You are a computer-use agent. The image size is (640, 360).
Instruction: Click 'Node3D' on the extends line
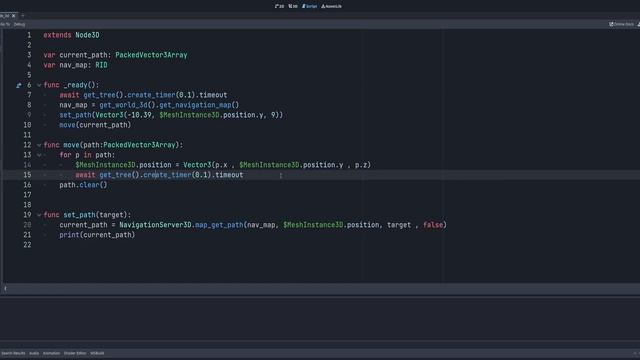pos(87,35)
